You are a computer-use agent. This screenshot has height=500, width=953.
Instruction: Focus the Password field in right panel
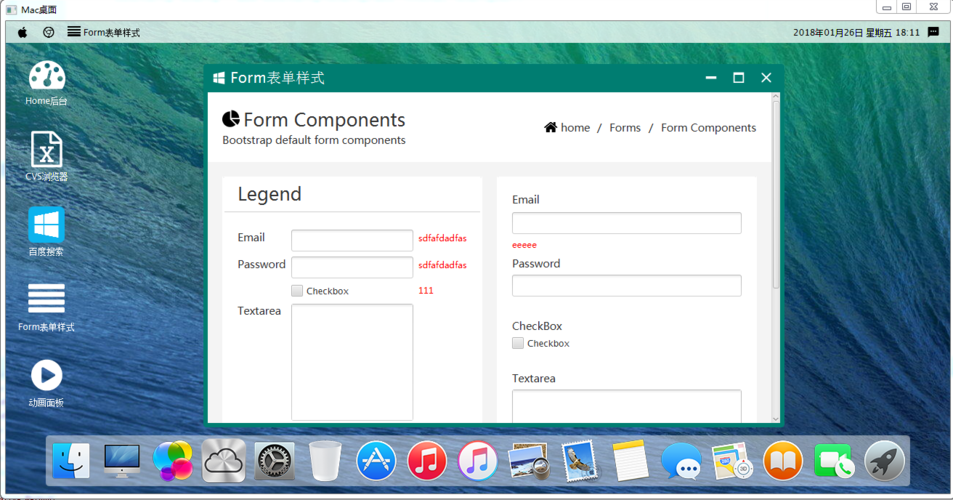pyautogui.click(x=626, y=286)
